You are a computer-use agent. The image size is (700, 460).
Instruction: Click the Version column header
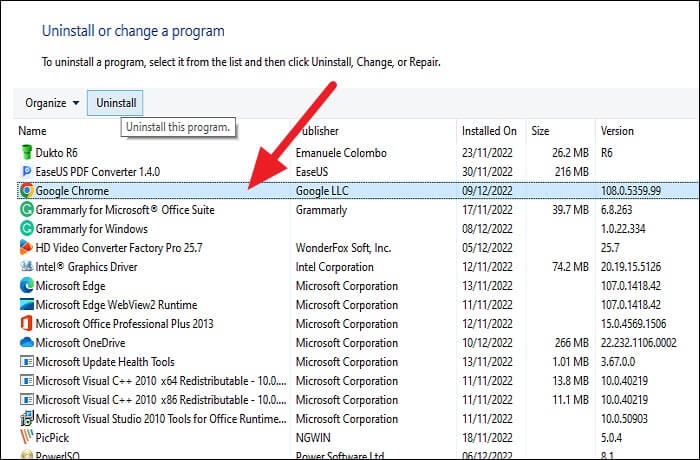click(x=617, y=131)
